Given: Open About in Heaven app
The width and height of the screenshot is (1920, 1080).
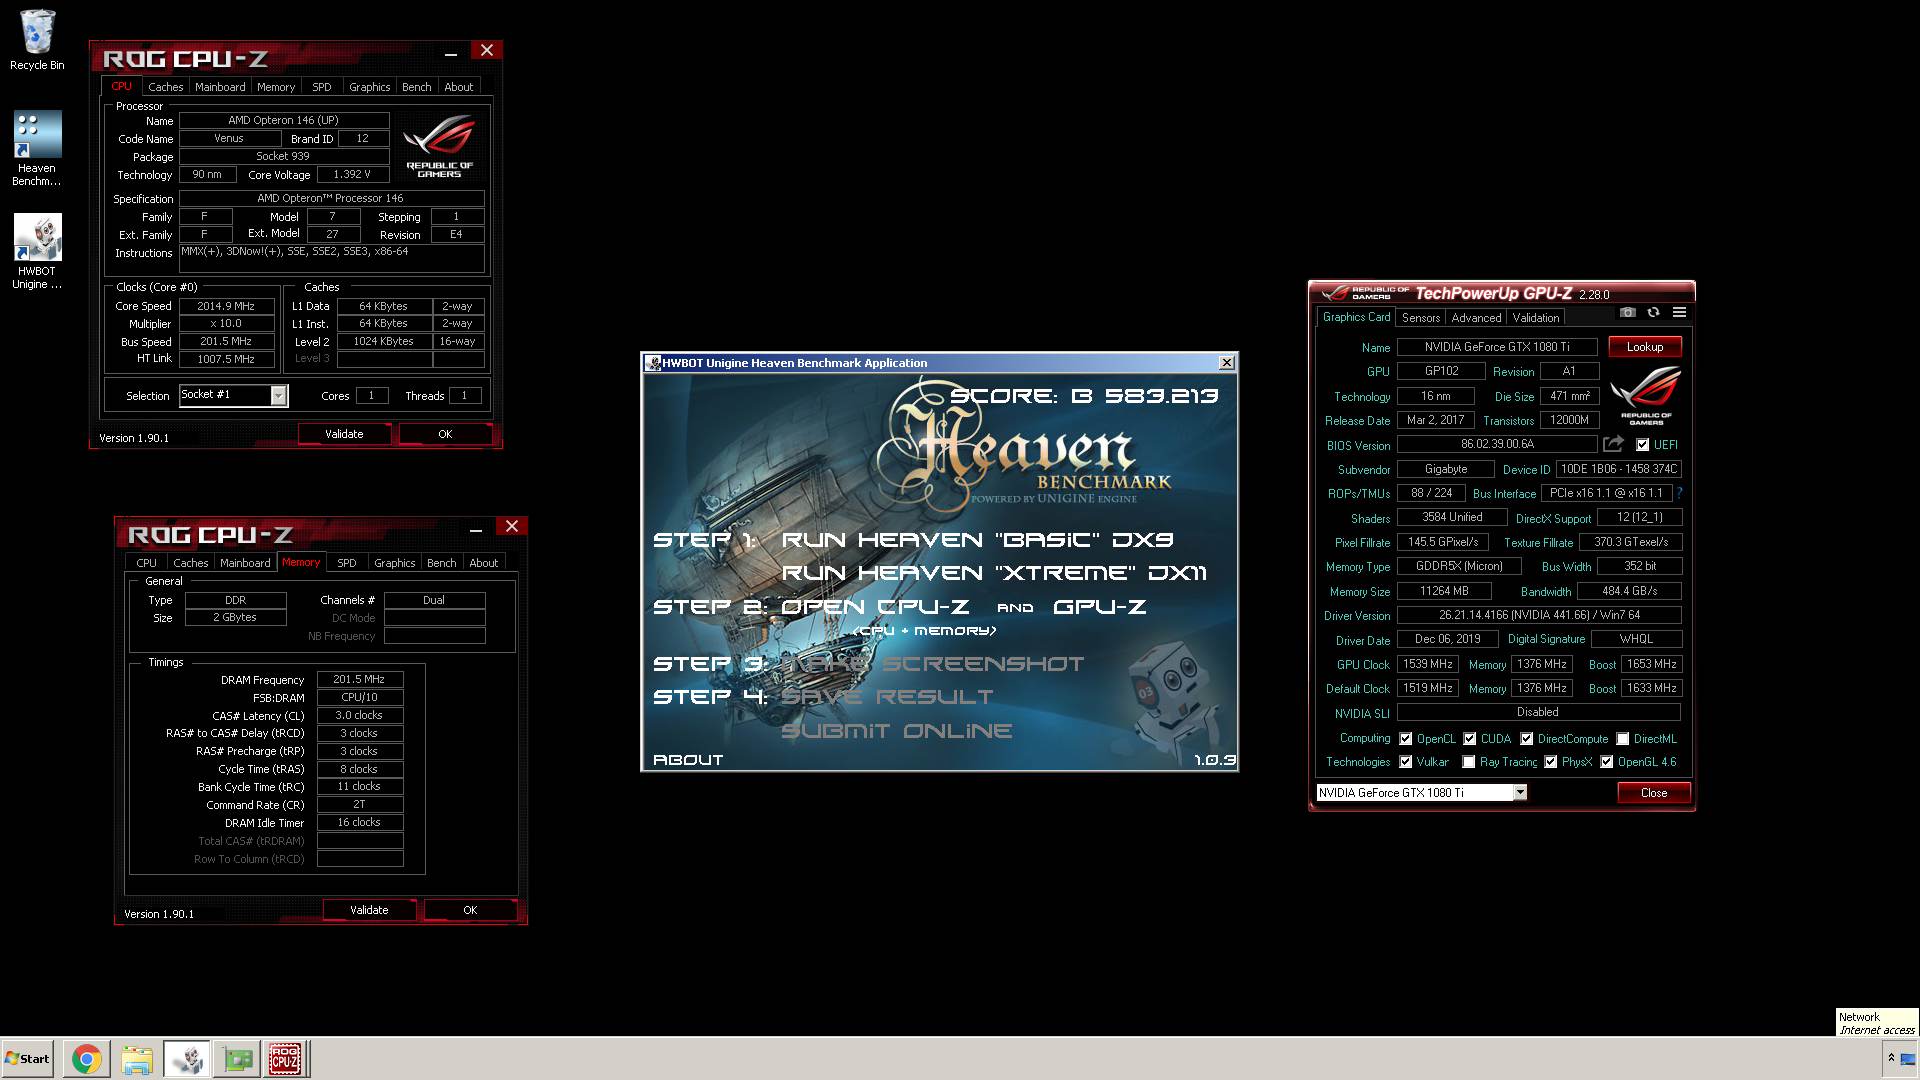Looking at the screenshot, I should [x=688, y=760].
